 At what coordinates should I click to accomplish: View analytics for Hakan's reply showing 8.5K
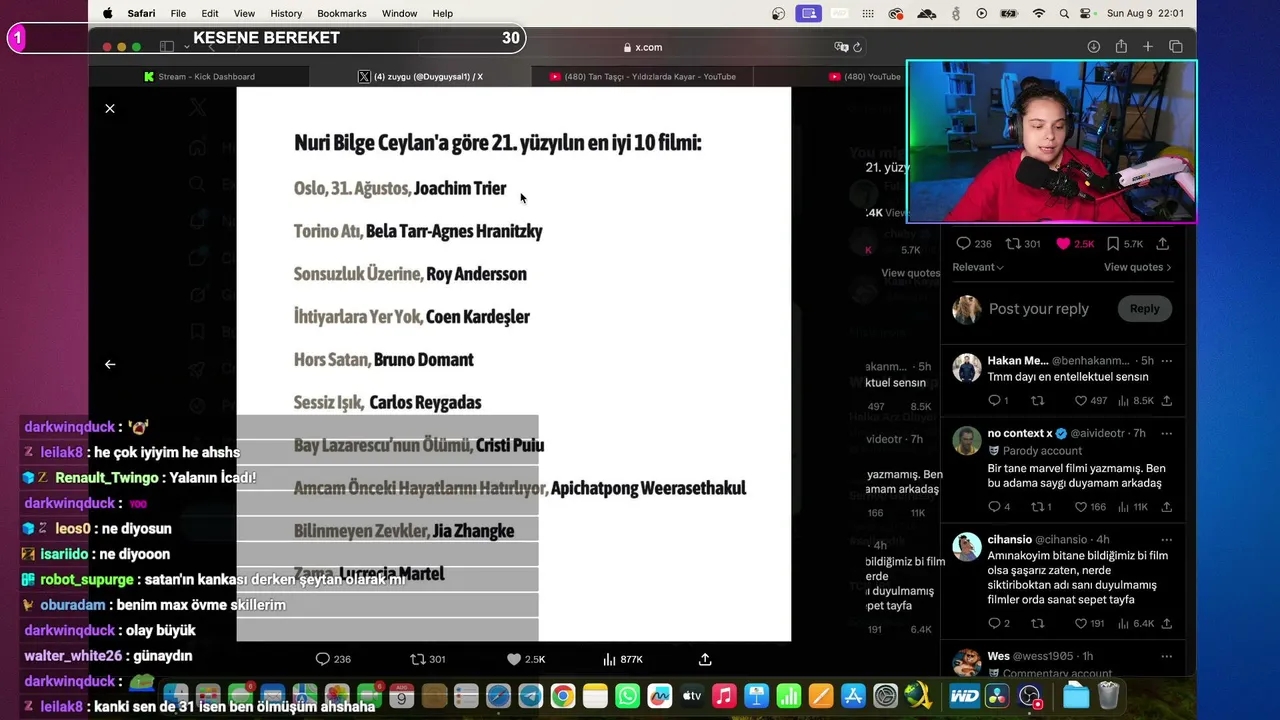point(1136,400)
